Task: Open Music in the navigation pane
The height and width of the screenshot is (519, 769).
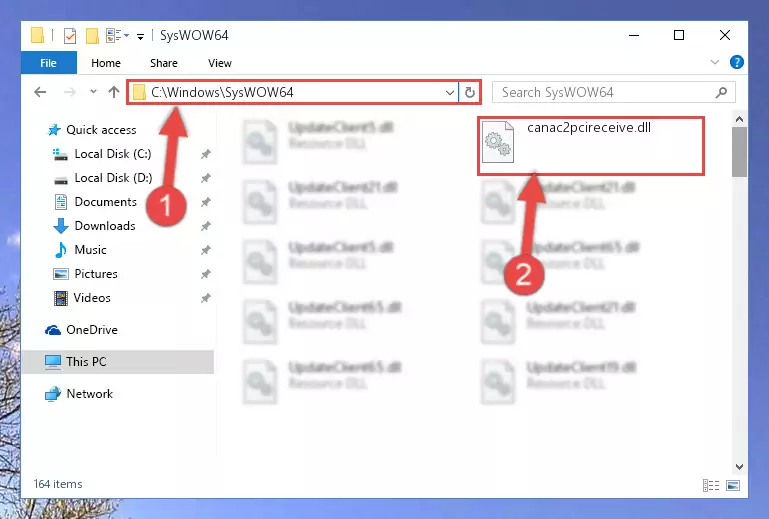Action: (80, 250)
